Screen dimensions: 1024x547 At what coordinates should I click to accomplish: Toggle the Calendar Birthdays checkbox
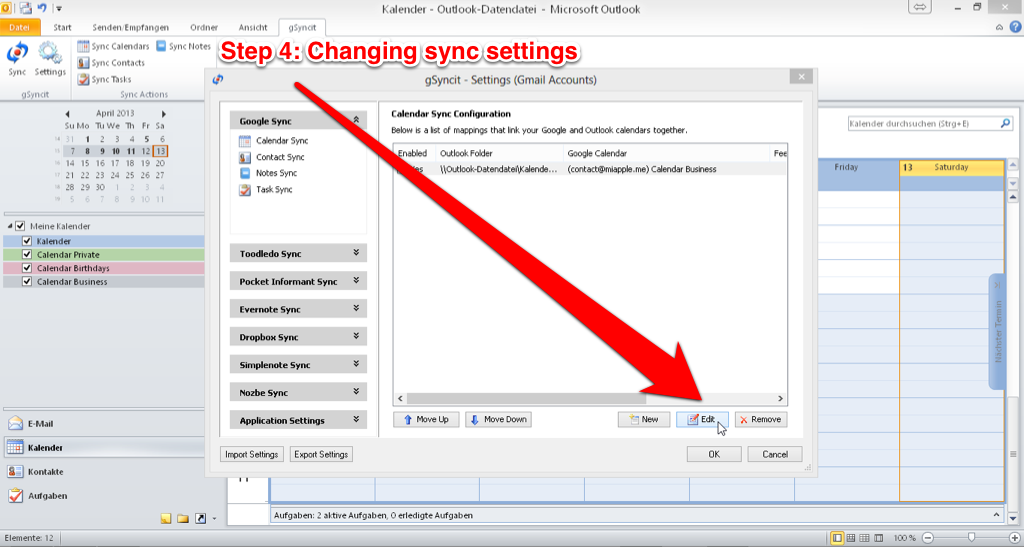(27, 268)
